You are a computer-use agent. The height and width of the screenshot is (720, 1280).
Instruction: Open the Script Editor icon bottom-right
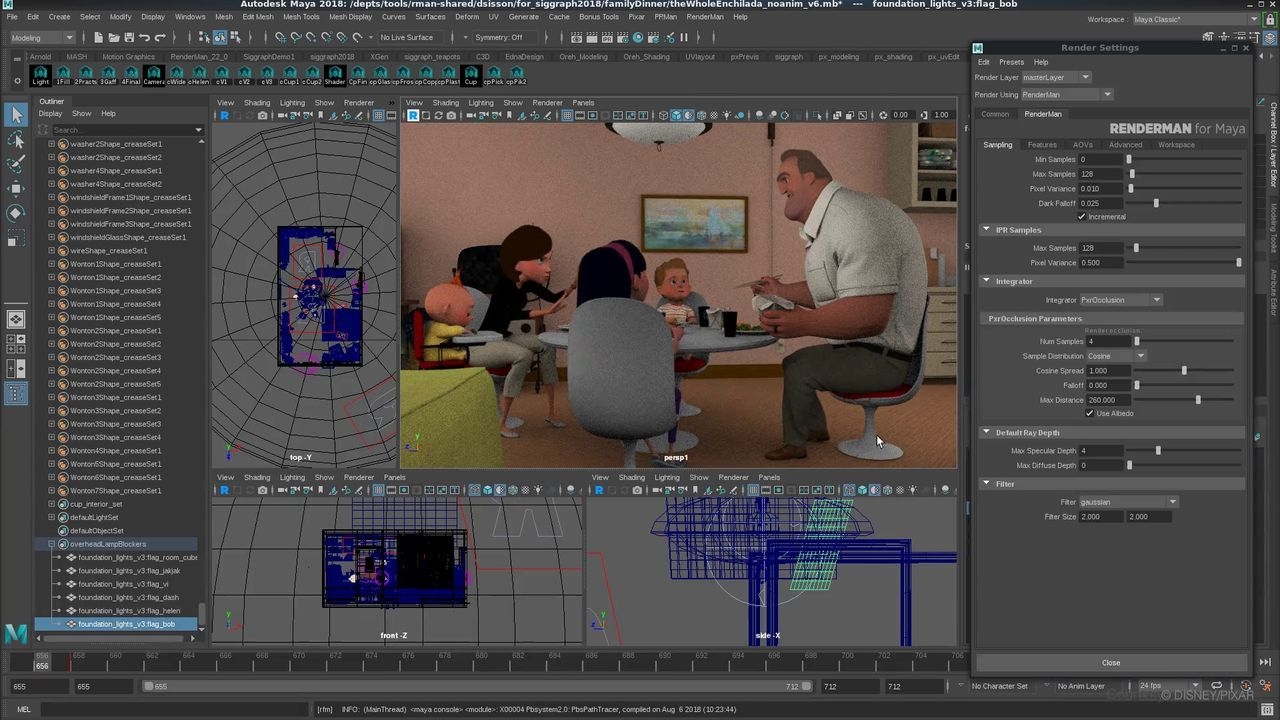(x=1265, y=709)
